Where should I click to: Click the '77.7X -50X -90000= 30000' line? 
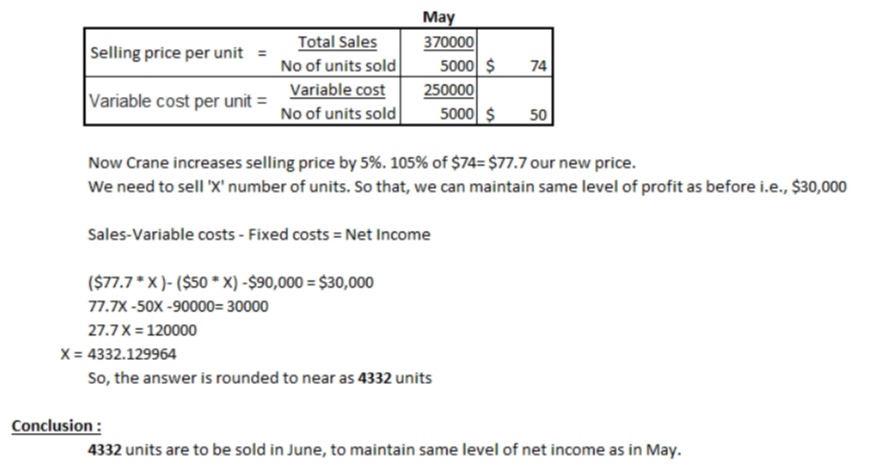(x=178, y=306)
